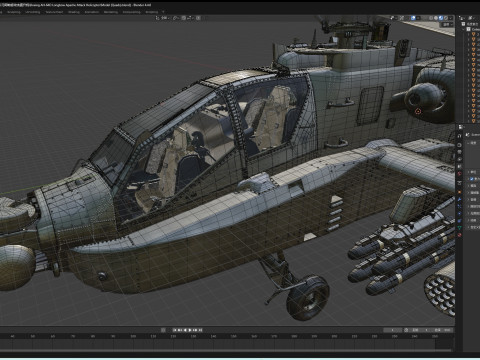Image resolution: width=480 pixels, height=360 pixels.
Task: Jump to timeline start frame
Action: click(175, 330)
